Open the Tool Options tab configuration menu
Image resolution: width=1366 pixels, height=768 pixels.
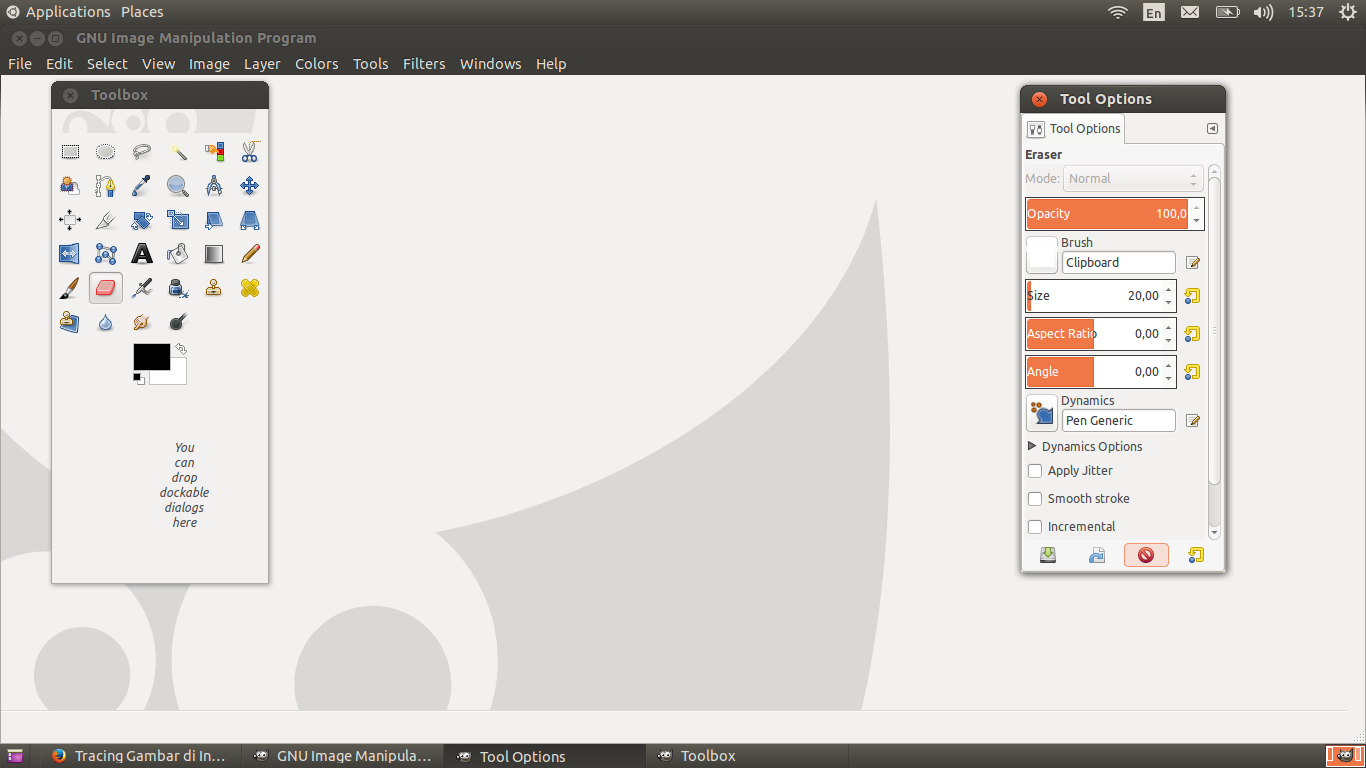pyautogui.click(x=1212, y=129)
